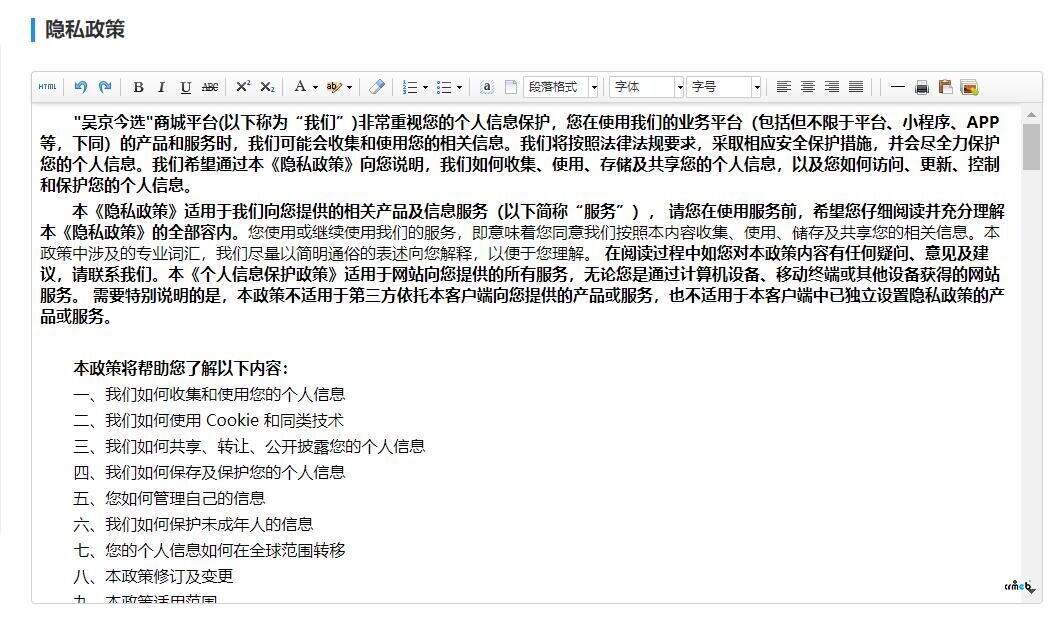This screenshot has height=619, width=1051.
Task: Insert a numbered list
Action: pyautogui.click(x=410, y=87)
